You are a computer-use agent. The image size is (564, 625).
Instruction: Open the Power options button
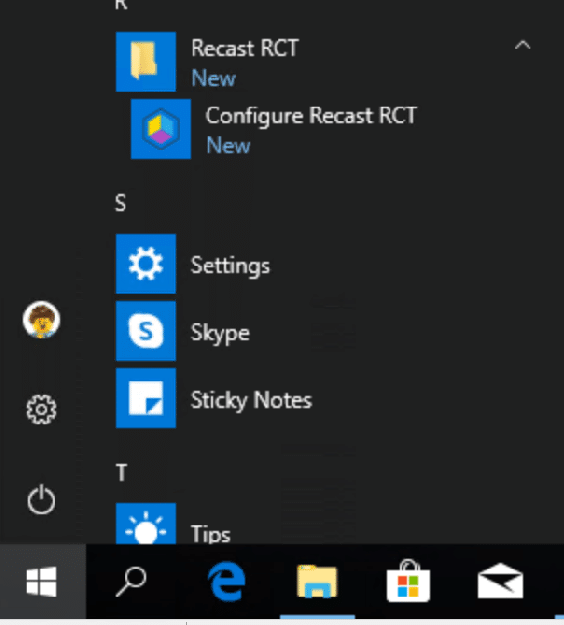pyautogui.click(x=41, y=499)
